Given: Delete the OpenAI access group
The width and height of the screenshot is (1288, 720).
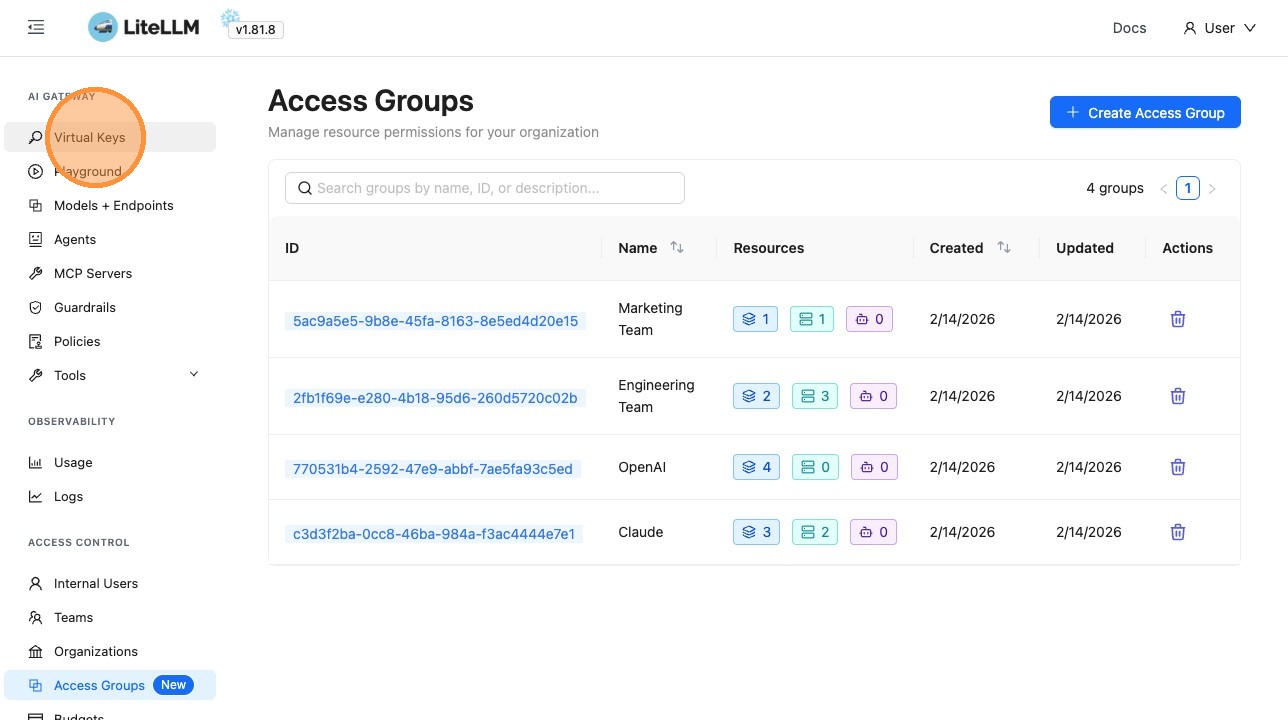Looking at the screenshot, I should point(1178,467).
